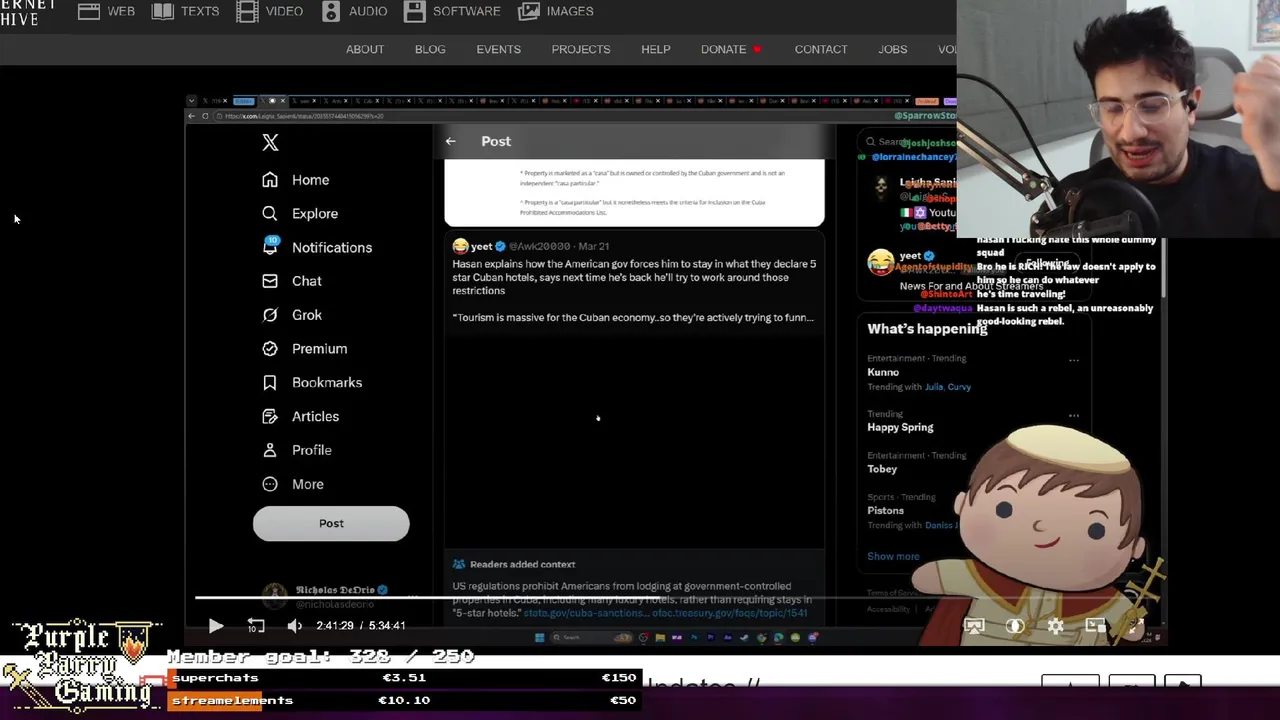Image resolution: width=1280 pixels, height=720 pixels.
Task: Enable picture-in-picture mode
Action: [x=1096, y=626]
